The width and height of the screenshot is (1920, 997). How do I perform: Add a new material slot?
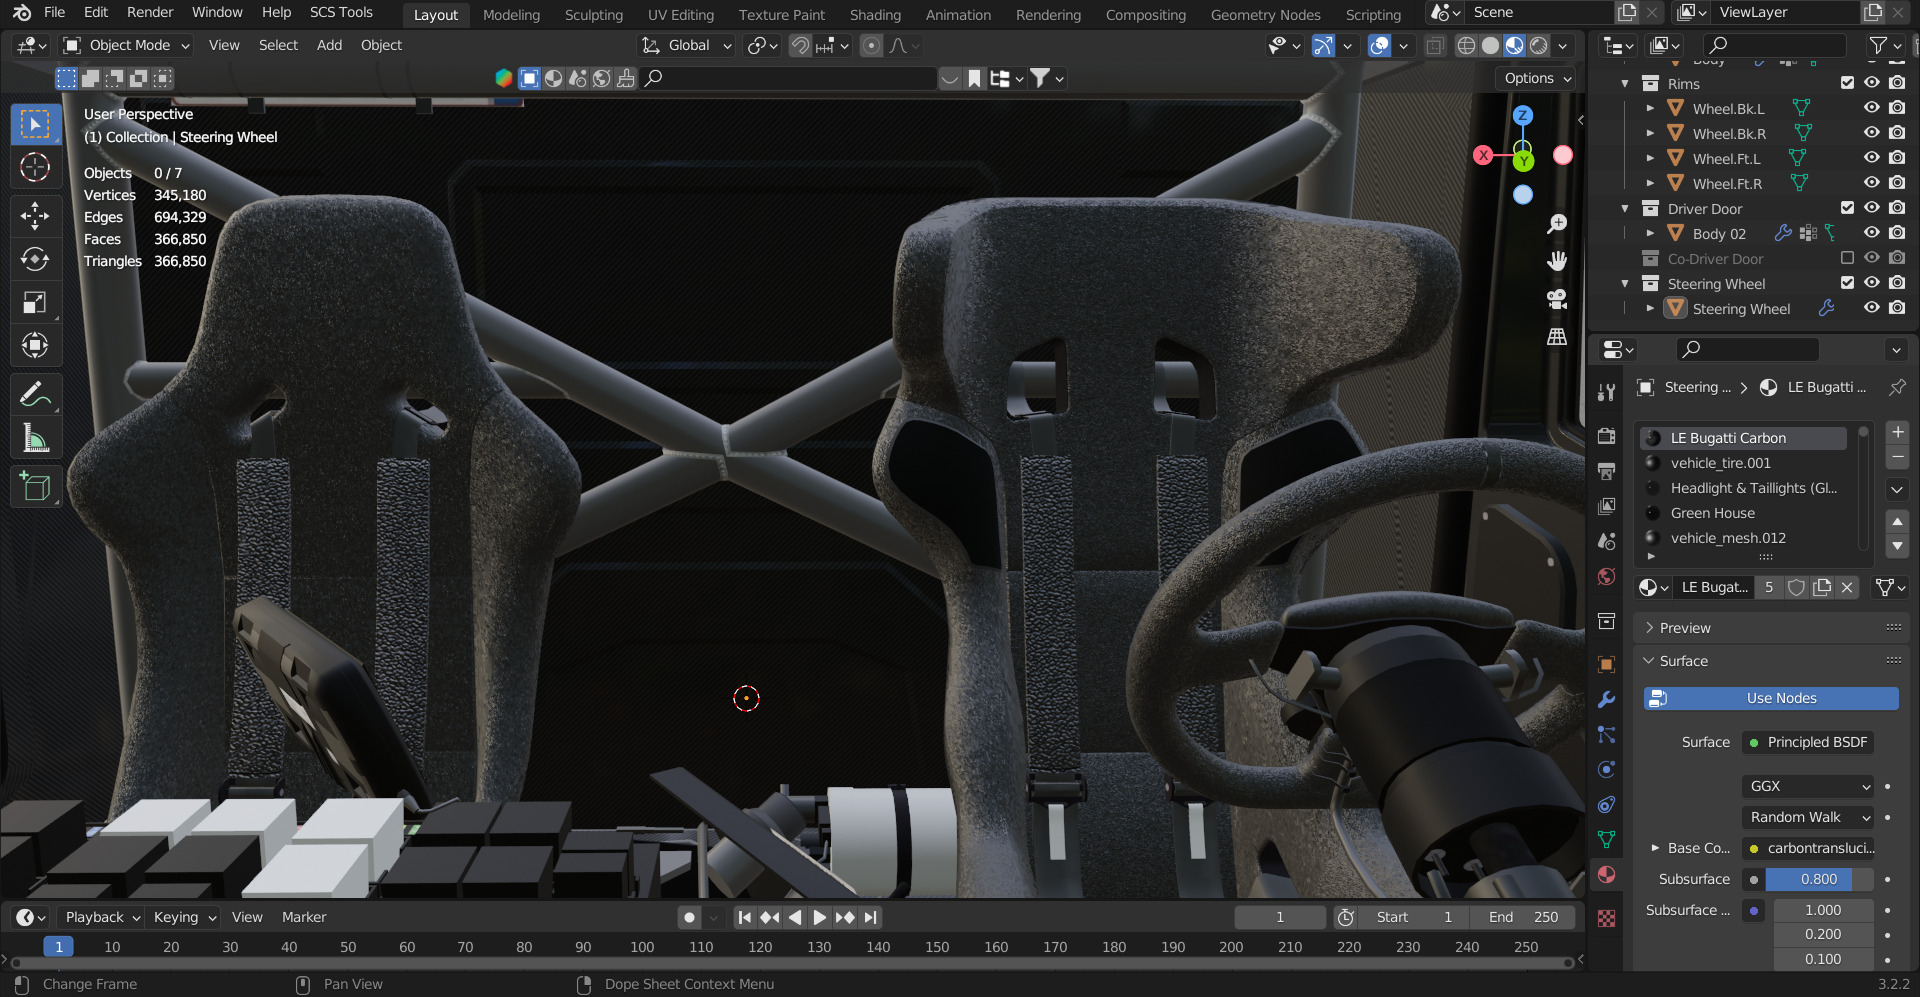(1897, 432)
